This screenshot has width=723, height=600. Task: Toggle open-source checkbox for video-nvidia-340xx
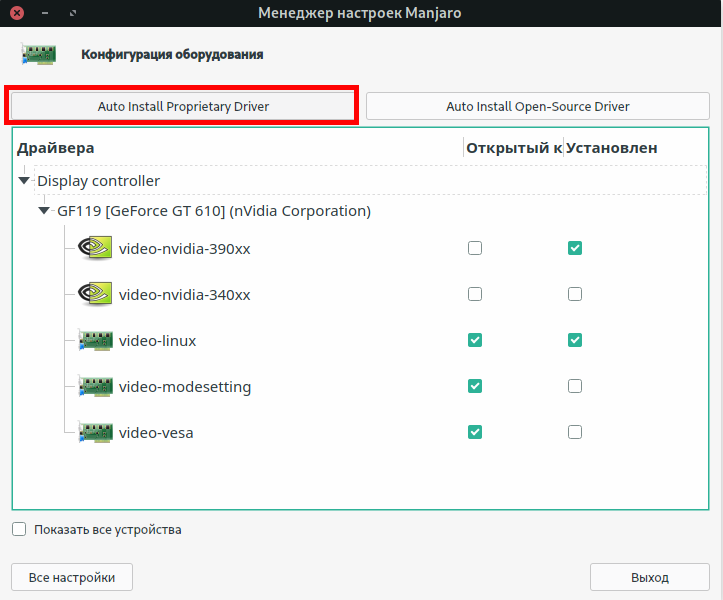click(475, 294)
